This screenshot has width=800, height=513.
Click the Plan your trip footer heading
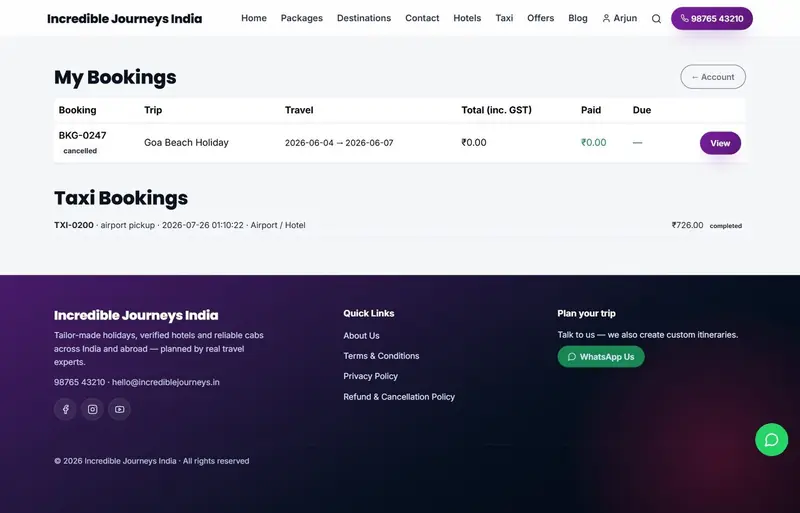click(586, 313)
